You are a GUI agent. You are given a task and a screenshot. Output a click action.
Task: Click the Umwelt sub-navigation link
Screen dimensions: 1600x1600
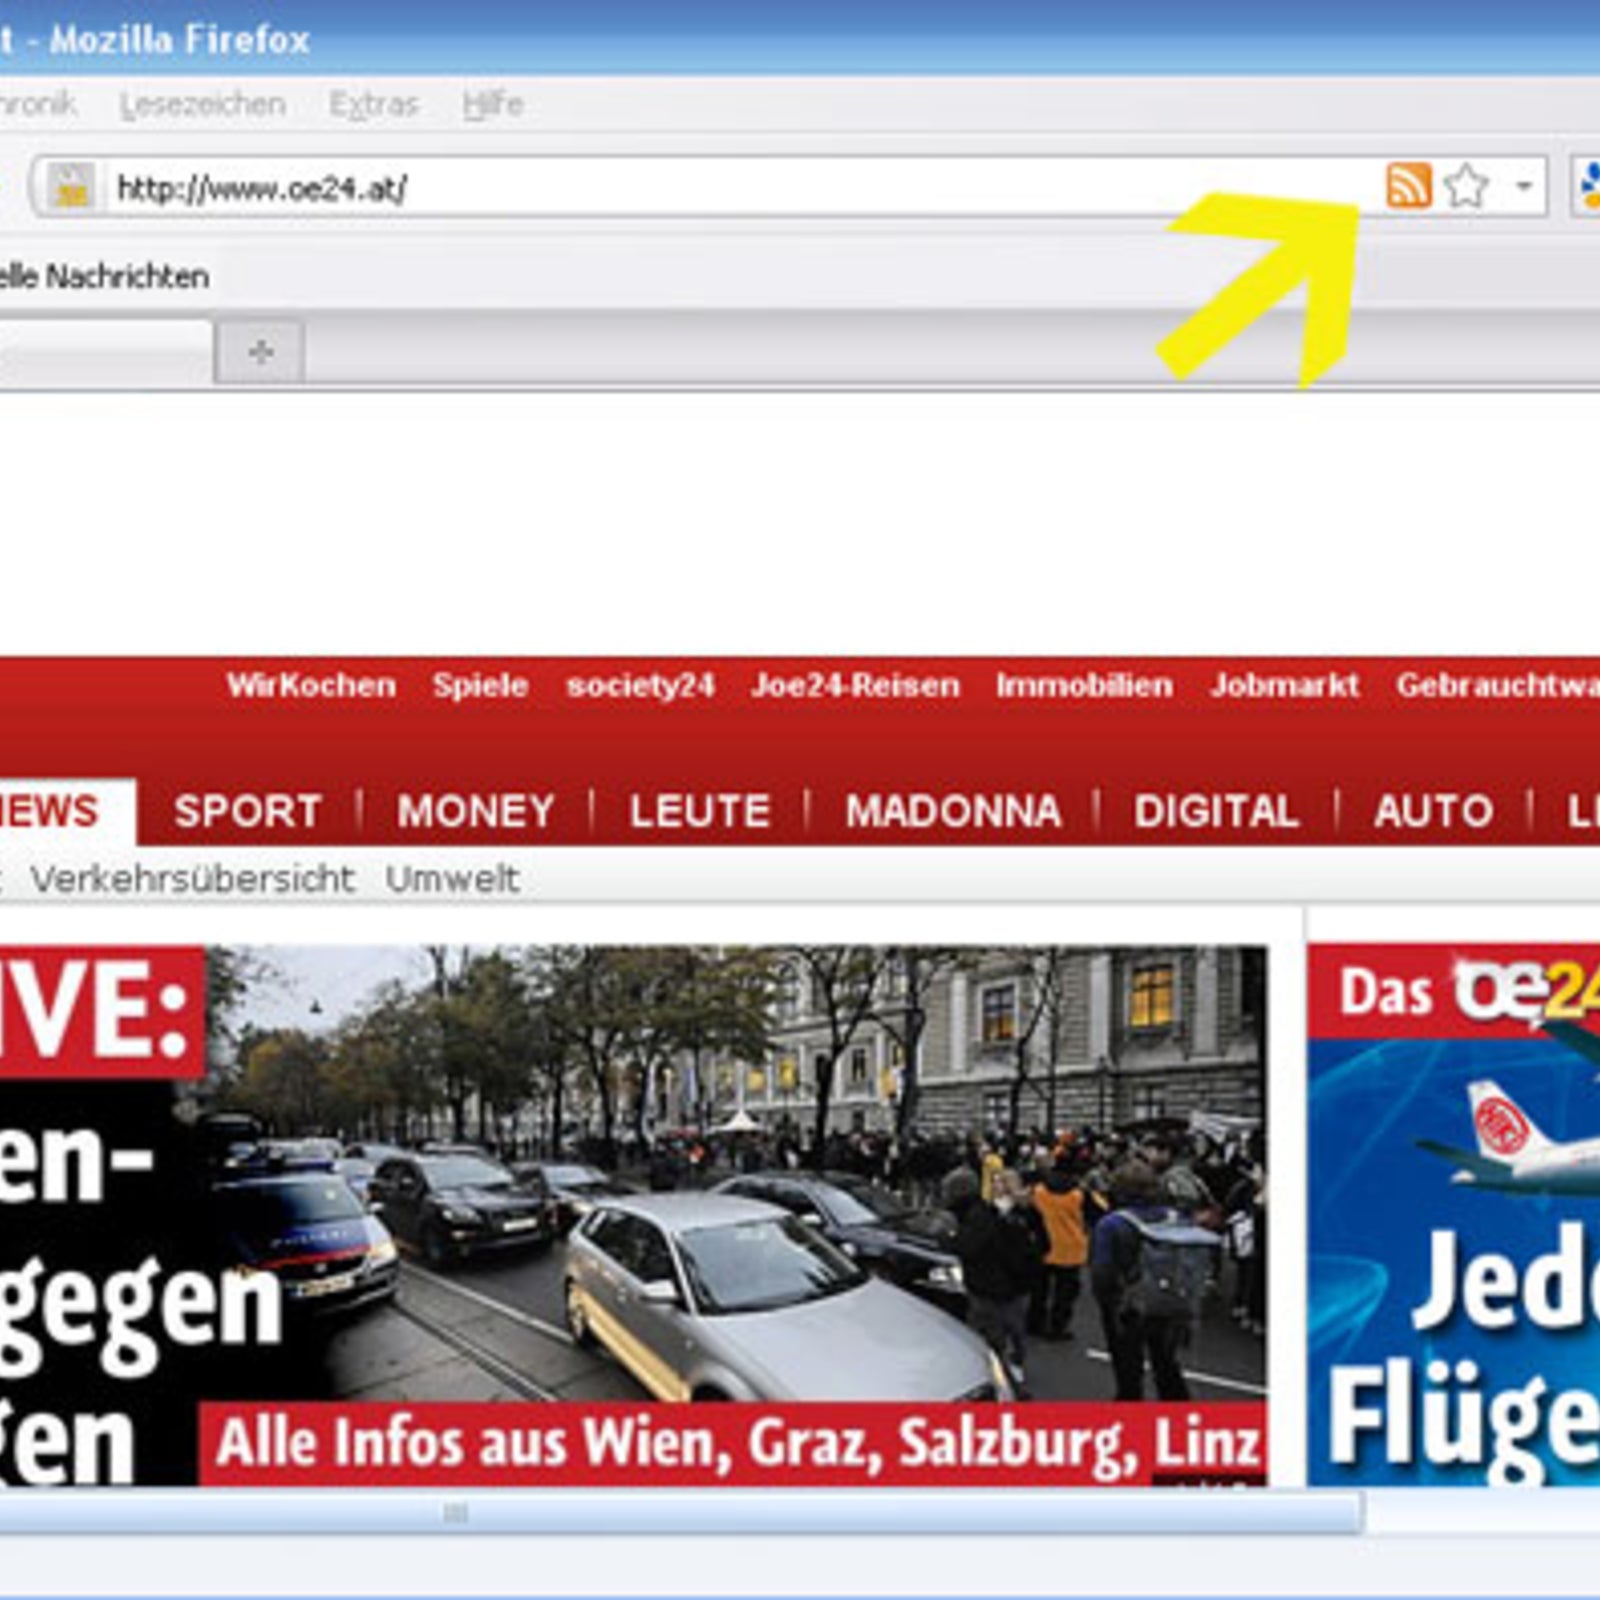452,879
